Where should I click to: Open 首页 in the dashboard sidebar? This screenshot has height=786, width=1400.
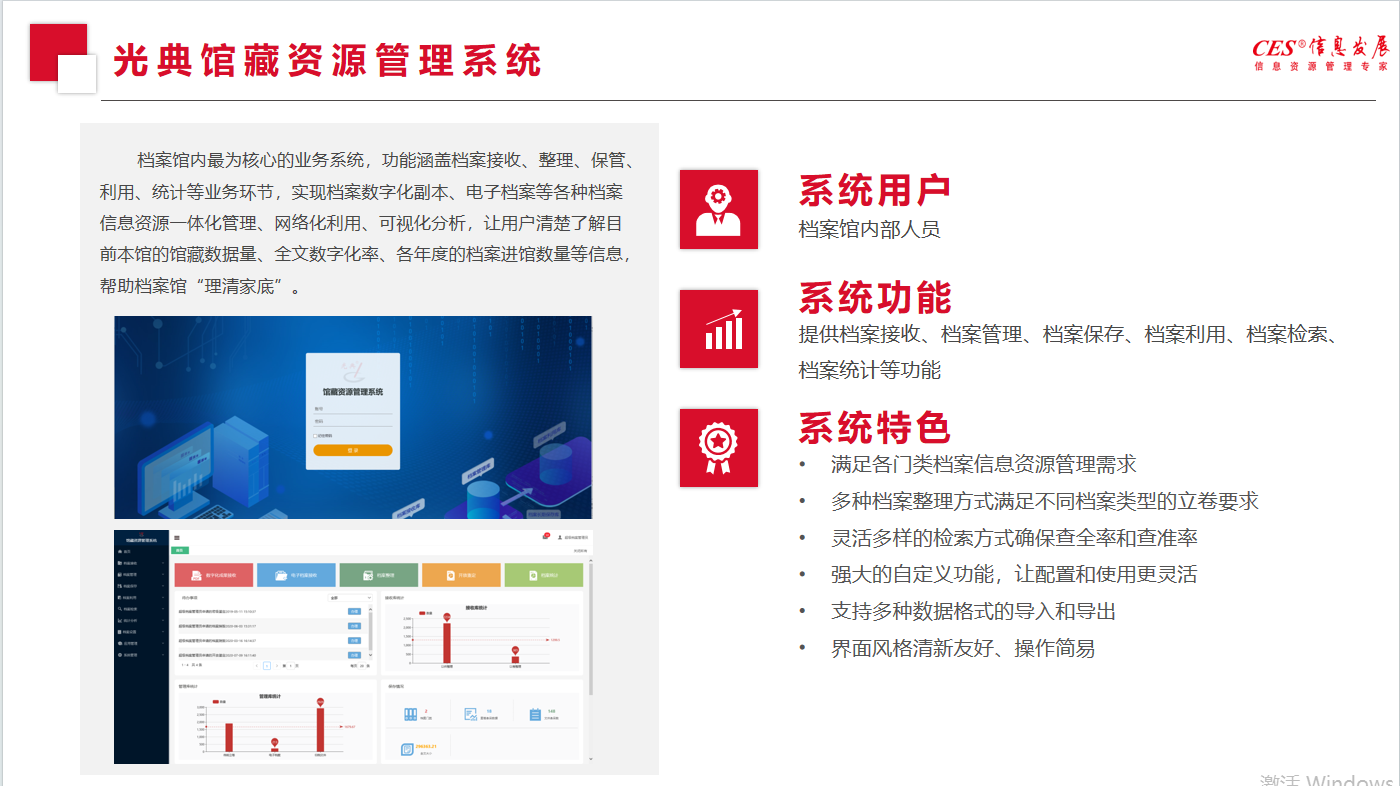pyautogui.click(x=141, y=551)
